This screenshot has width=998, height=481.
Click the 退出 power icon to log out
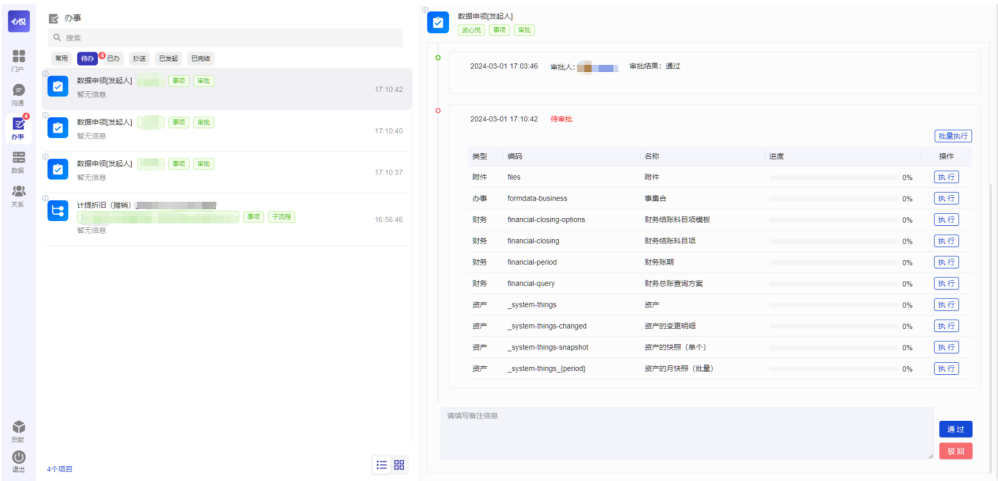coord(18,459)
